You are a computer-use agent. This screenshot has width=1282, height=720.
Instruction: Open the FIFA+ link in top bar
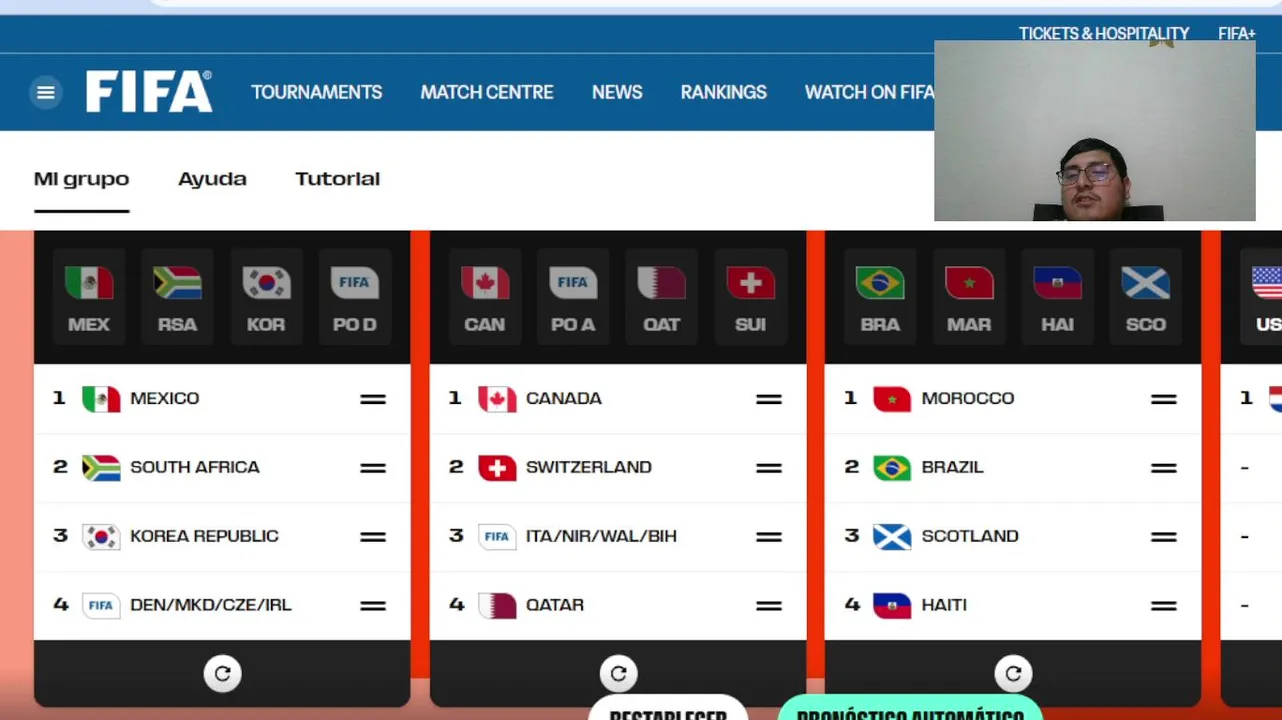[1236, 34]
